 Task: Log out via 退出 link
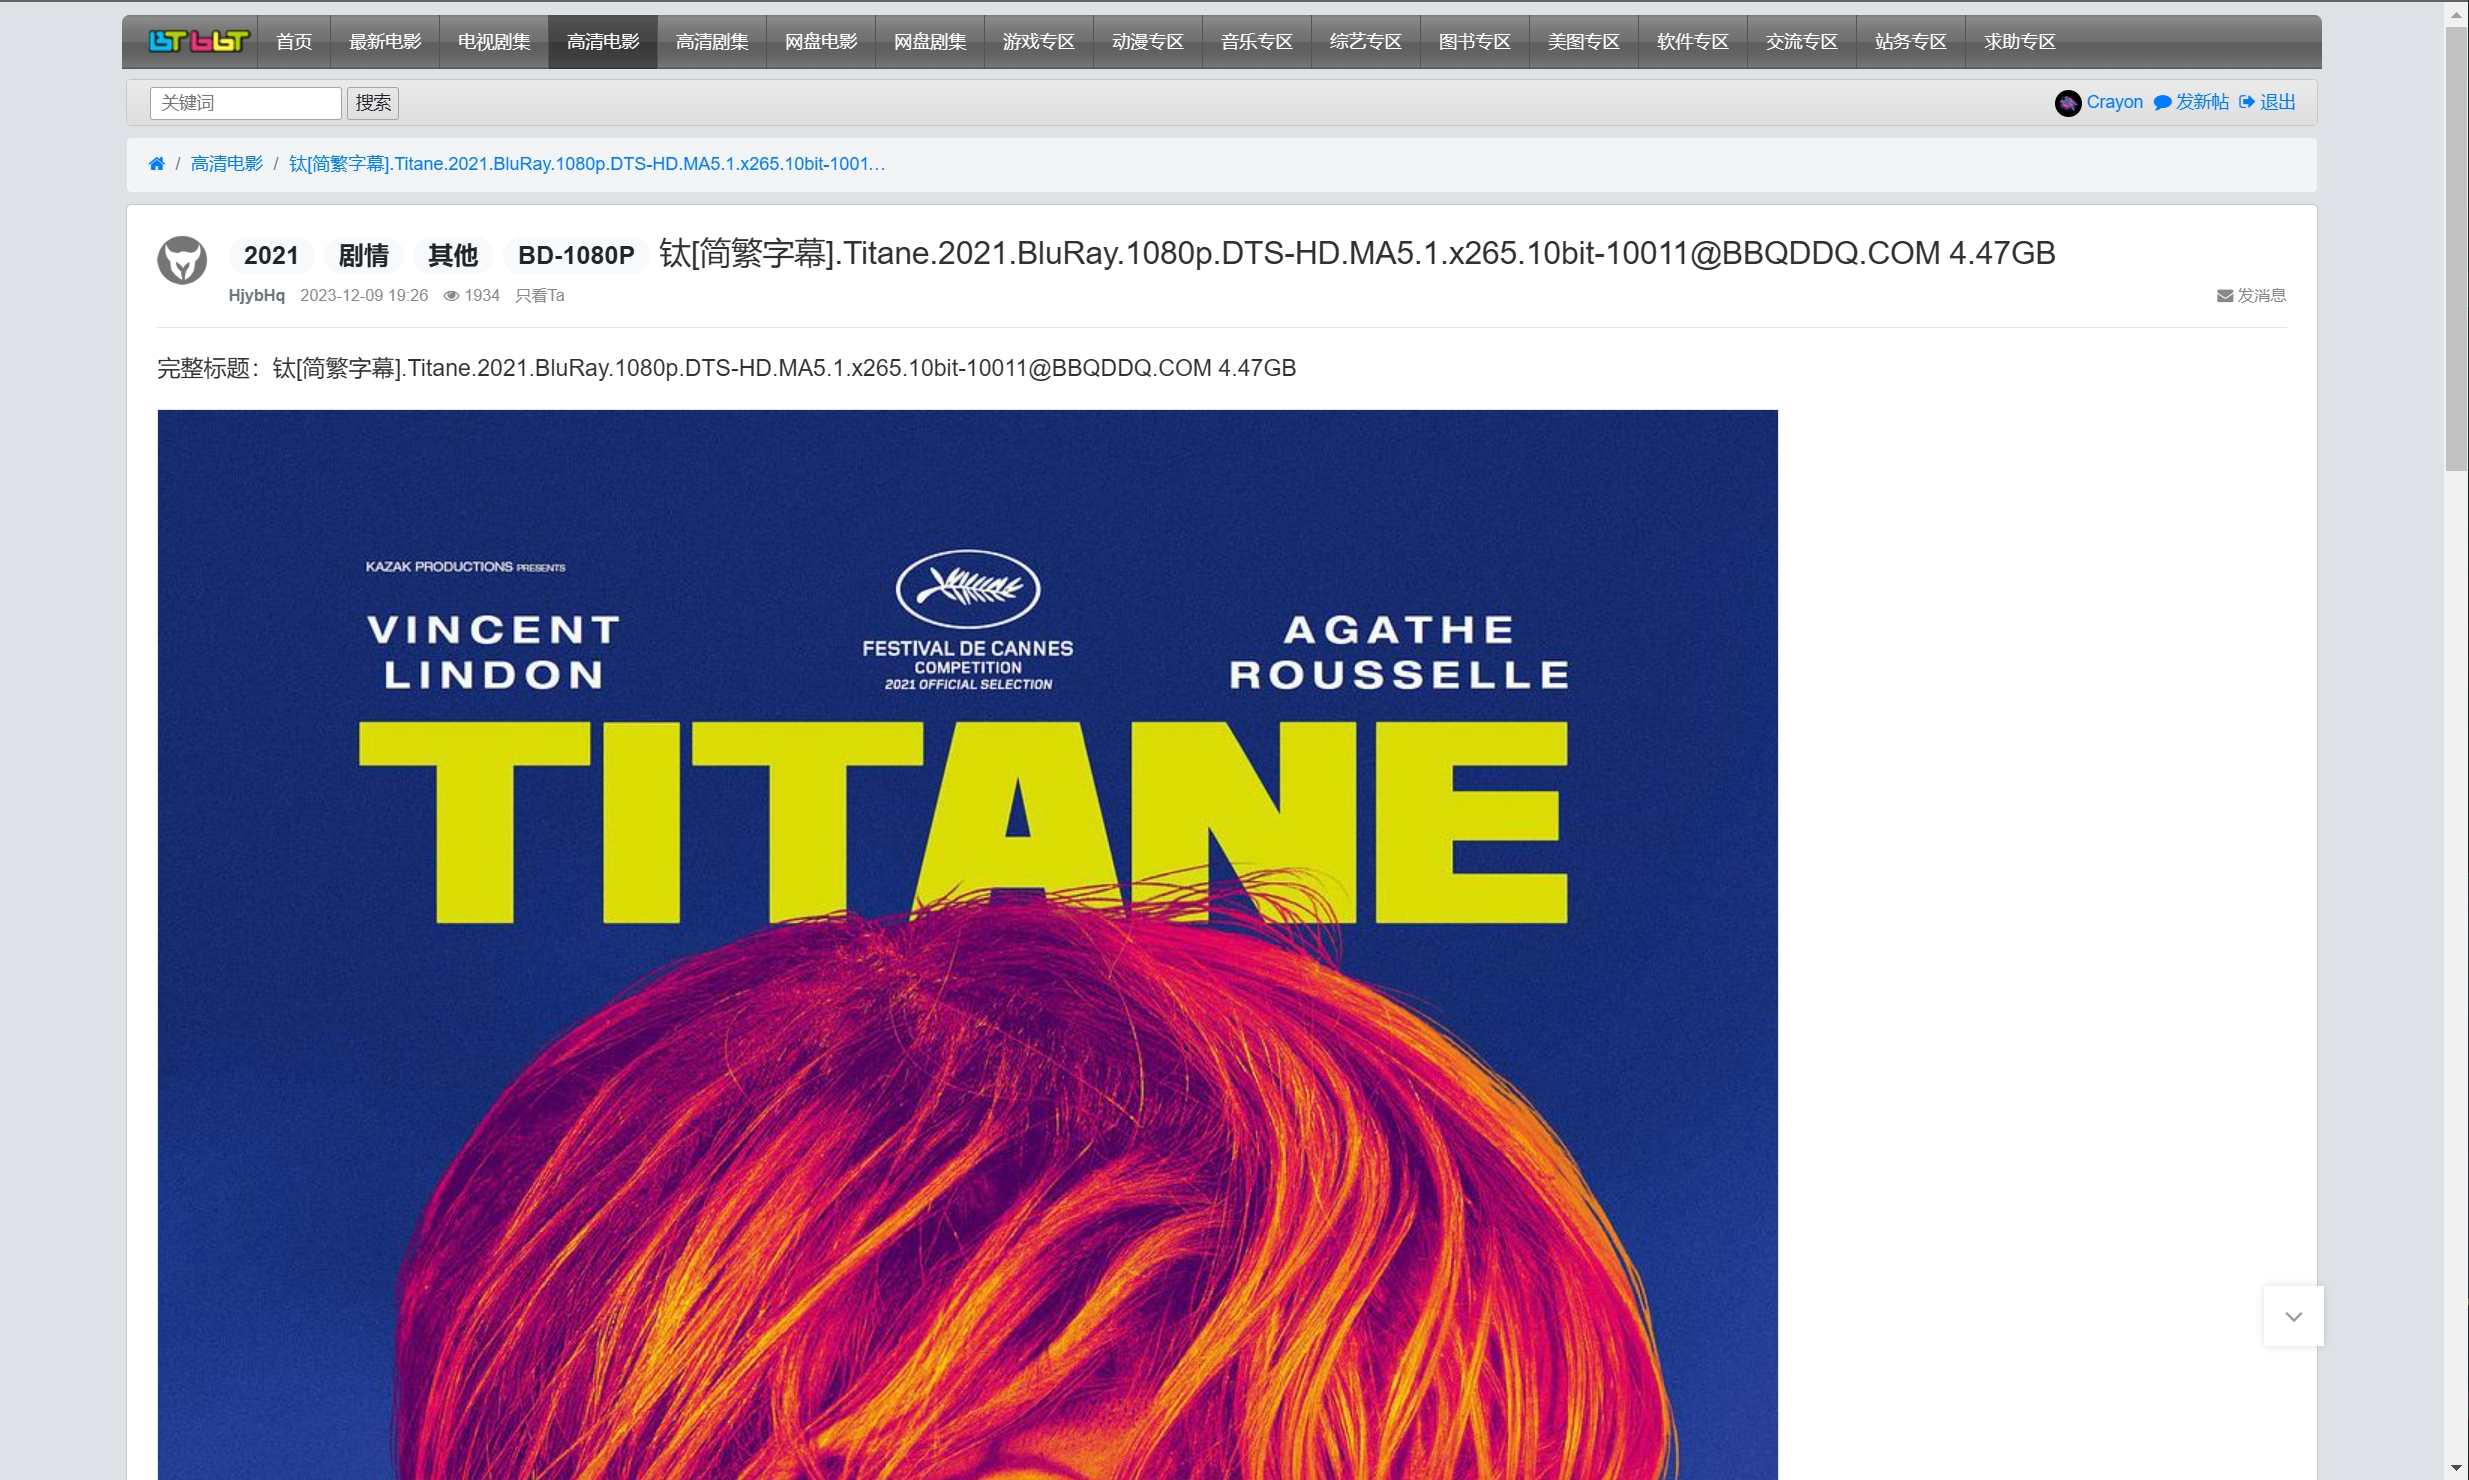point(2267,102)
